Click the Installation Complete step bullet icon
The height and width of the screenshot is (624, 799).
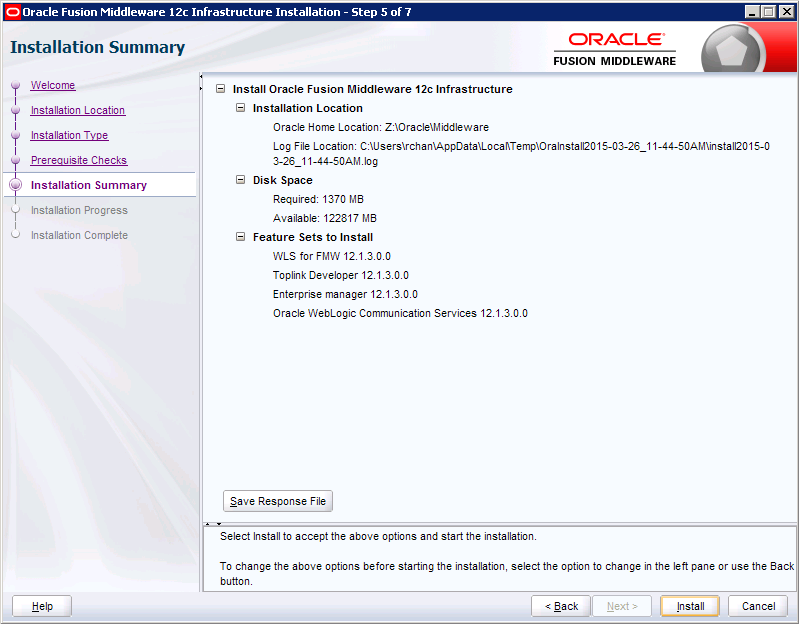click(x=16, y=234)
